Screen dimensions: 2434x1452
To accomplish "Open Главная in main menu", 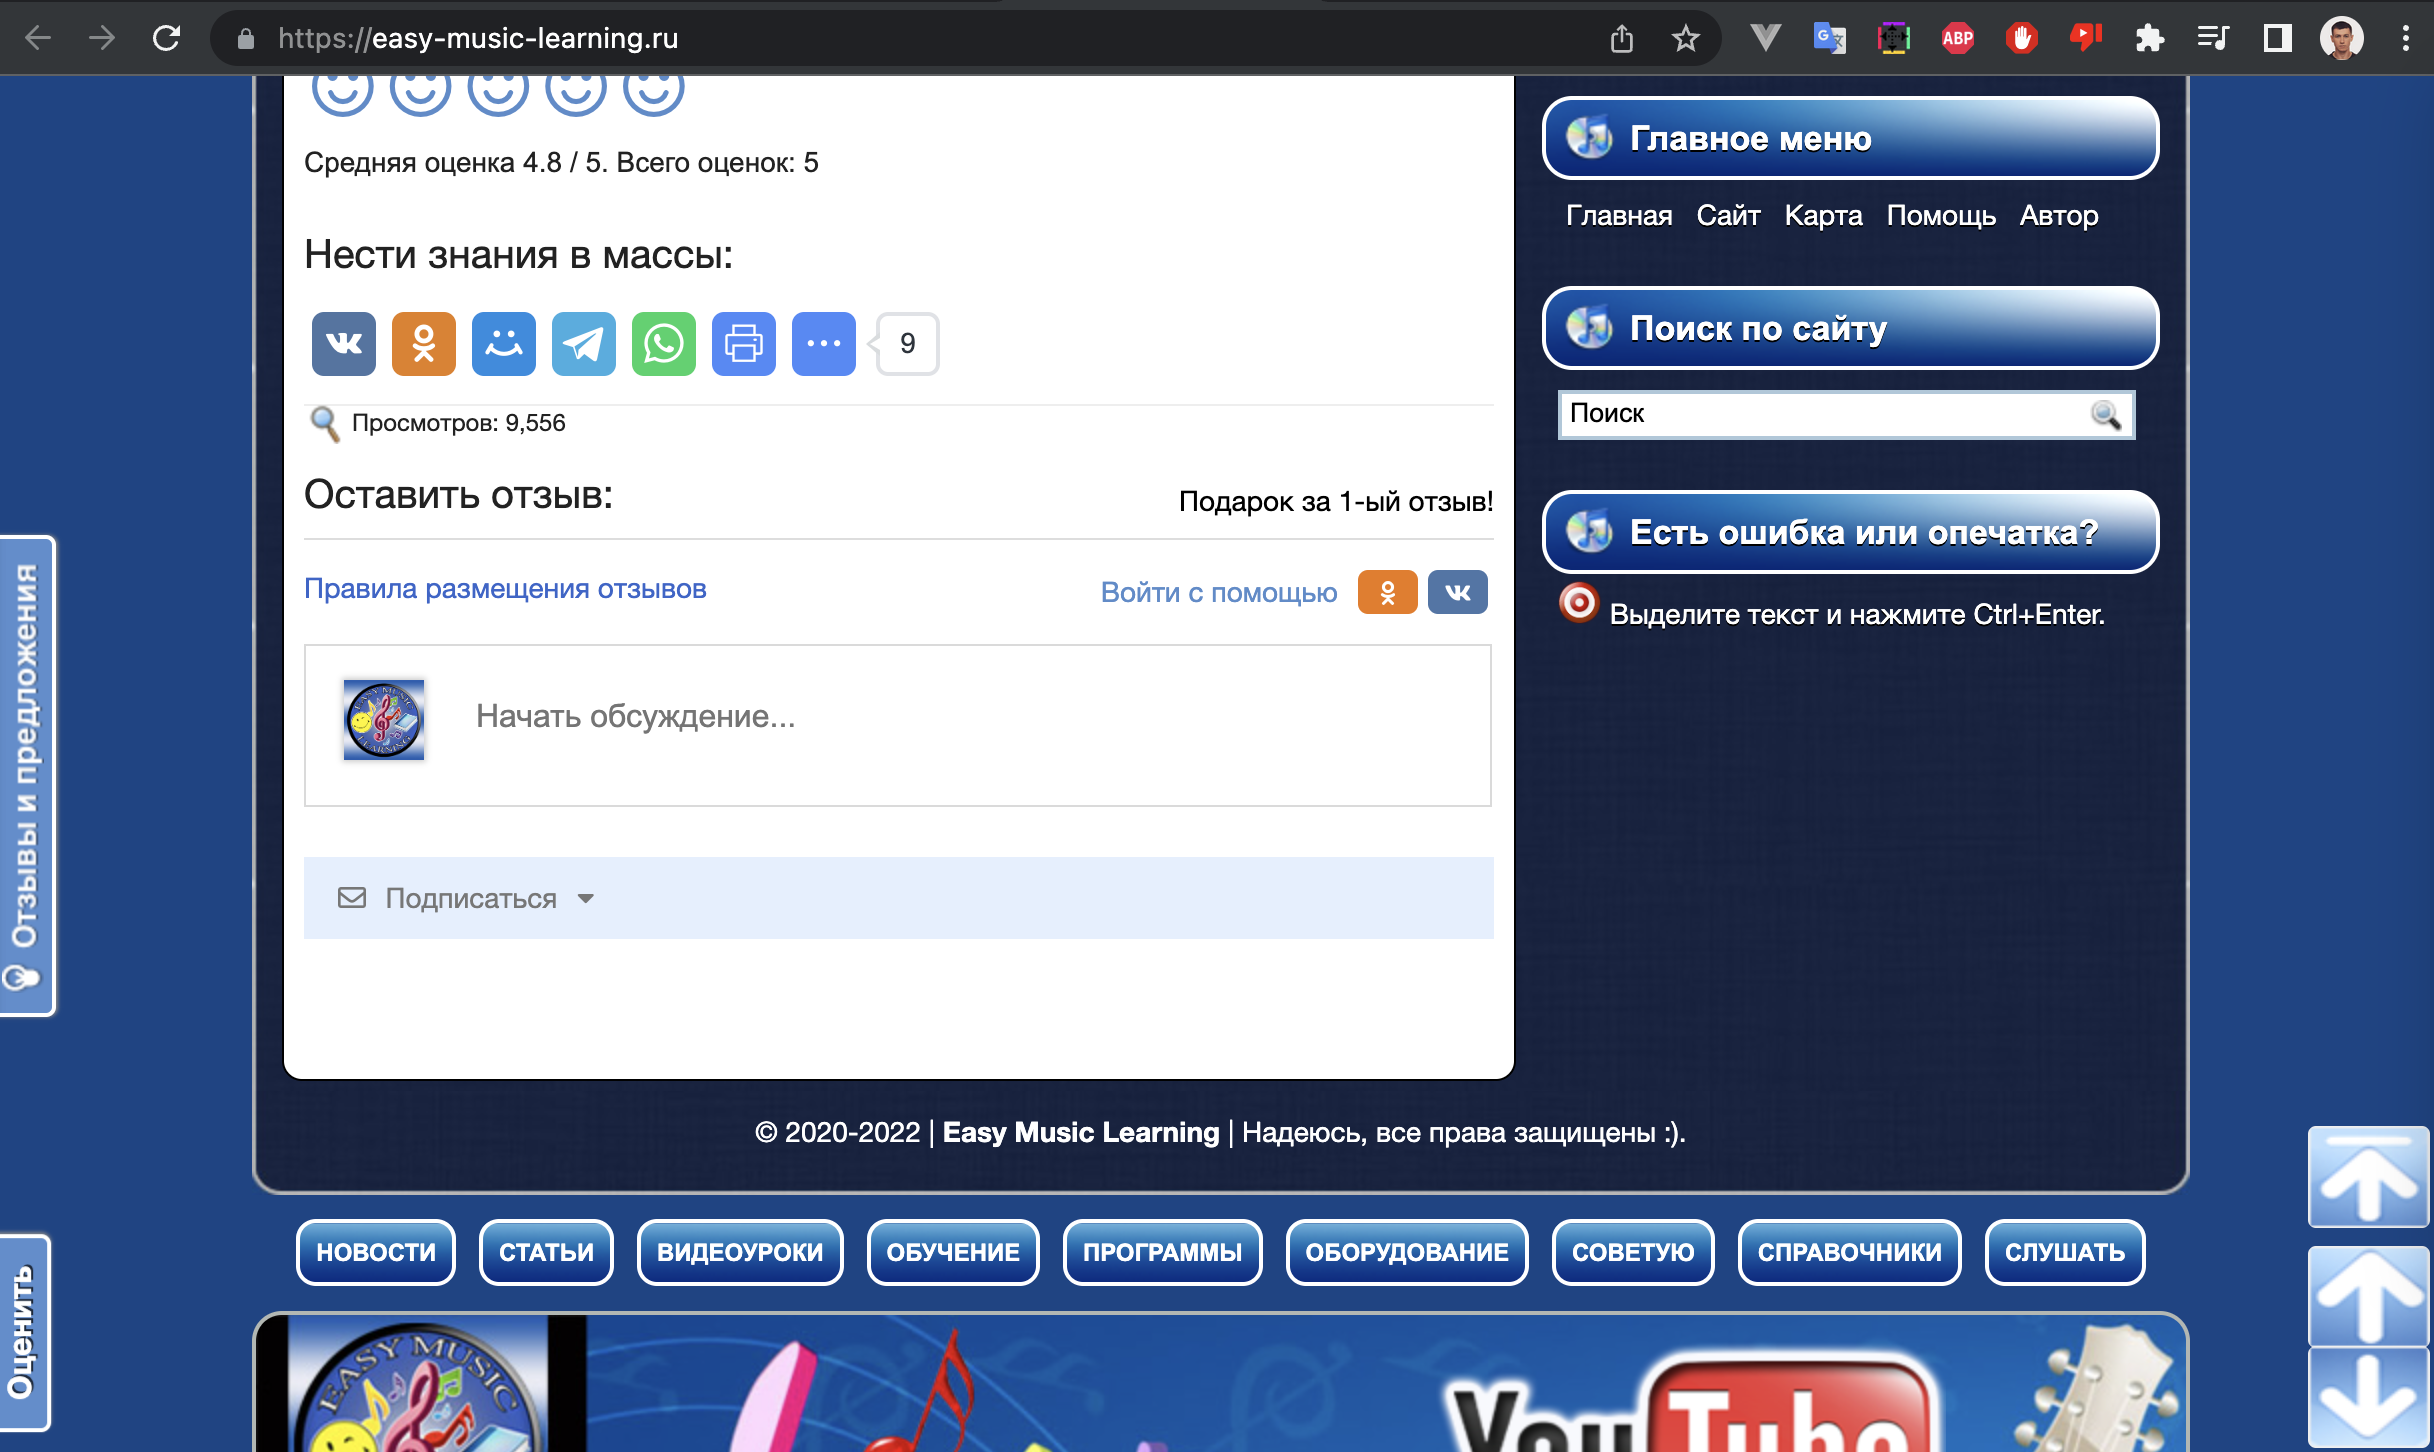I will point(1618,215).
